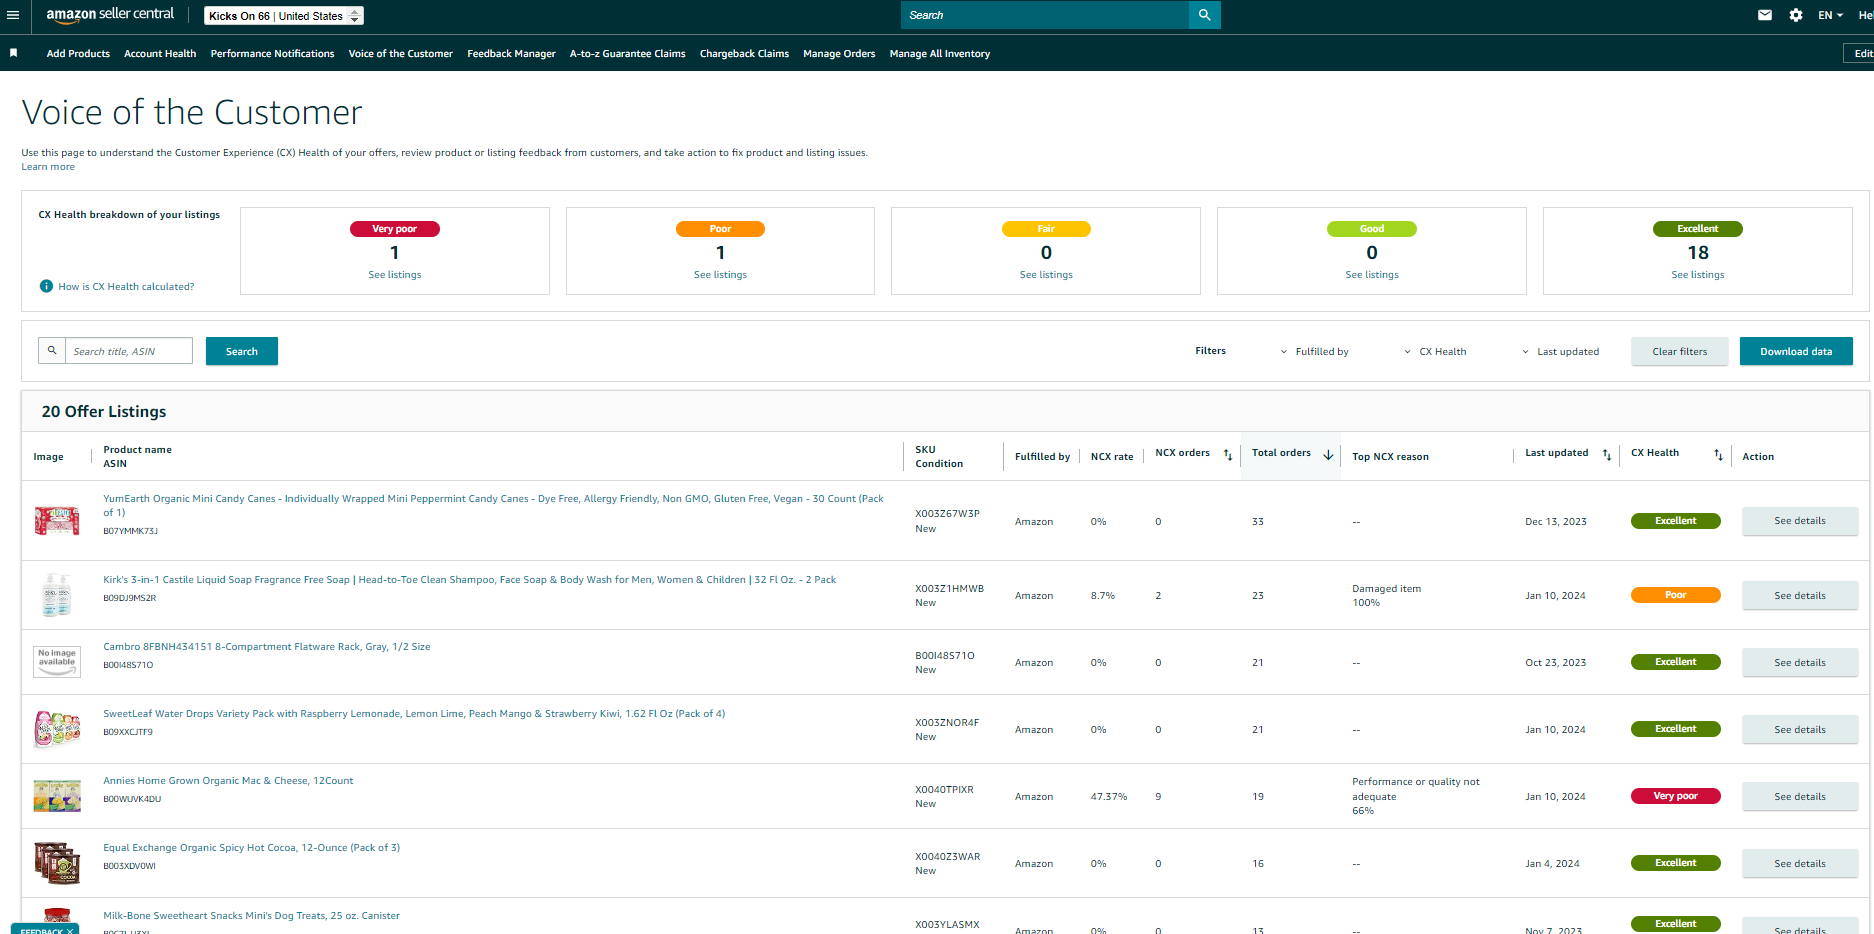See listings under Excellent
The image size is (1874, 934).
(1698, 275)
